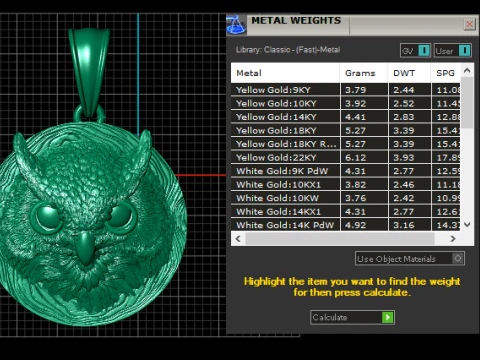Click the 3.93 DWT value
This screenshot has width=480, height=360.
pos(403,157)
